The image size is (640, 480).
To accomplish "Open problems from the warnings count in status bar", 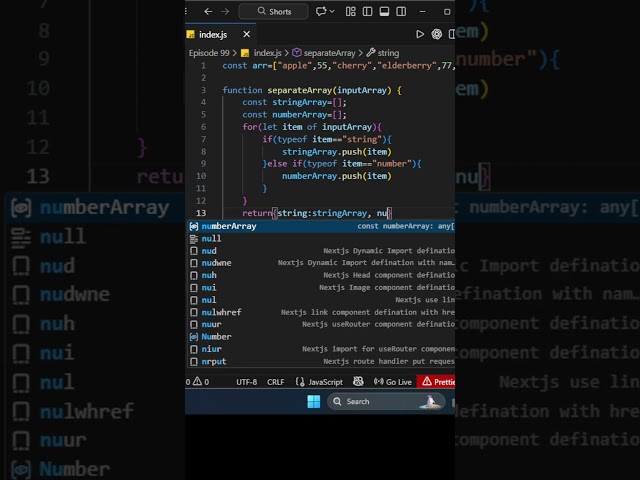I will (x=198, y=382).
